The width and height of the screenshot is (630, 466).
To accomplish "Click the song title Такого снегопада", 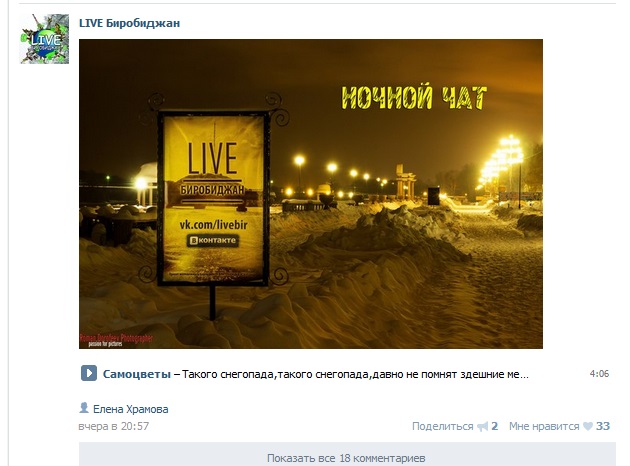I will (355, 374).
